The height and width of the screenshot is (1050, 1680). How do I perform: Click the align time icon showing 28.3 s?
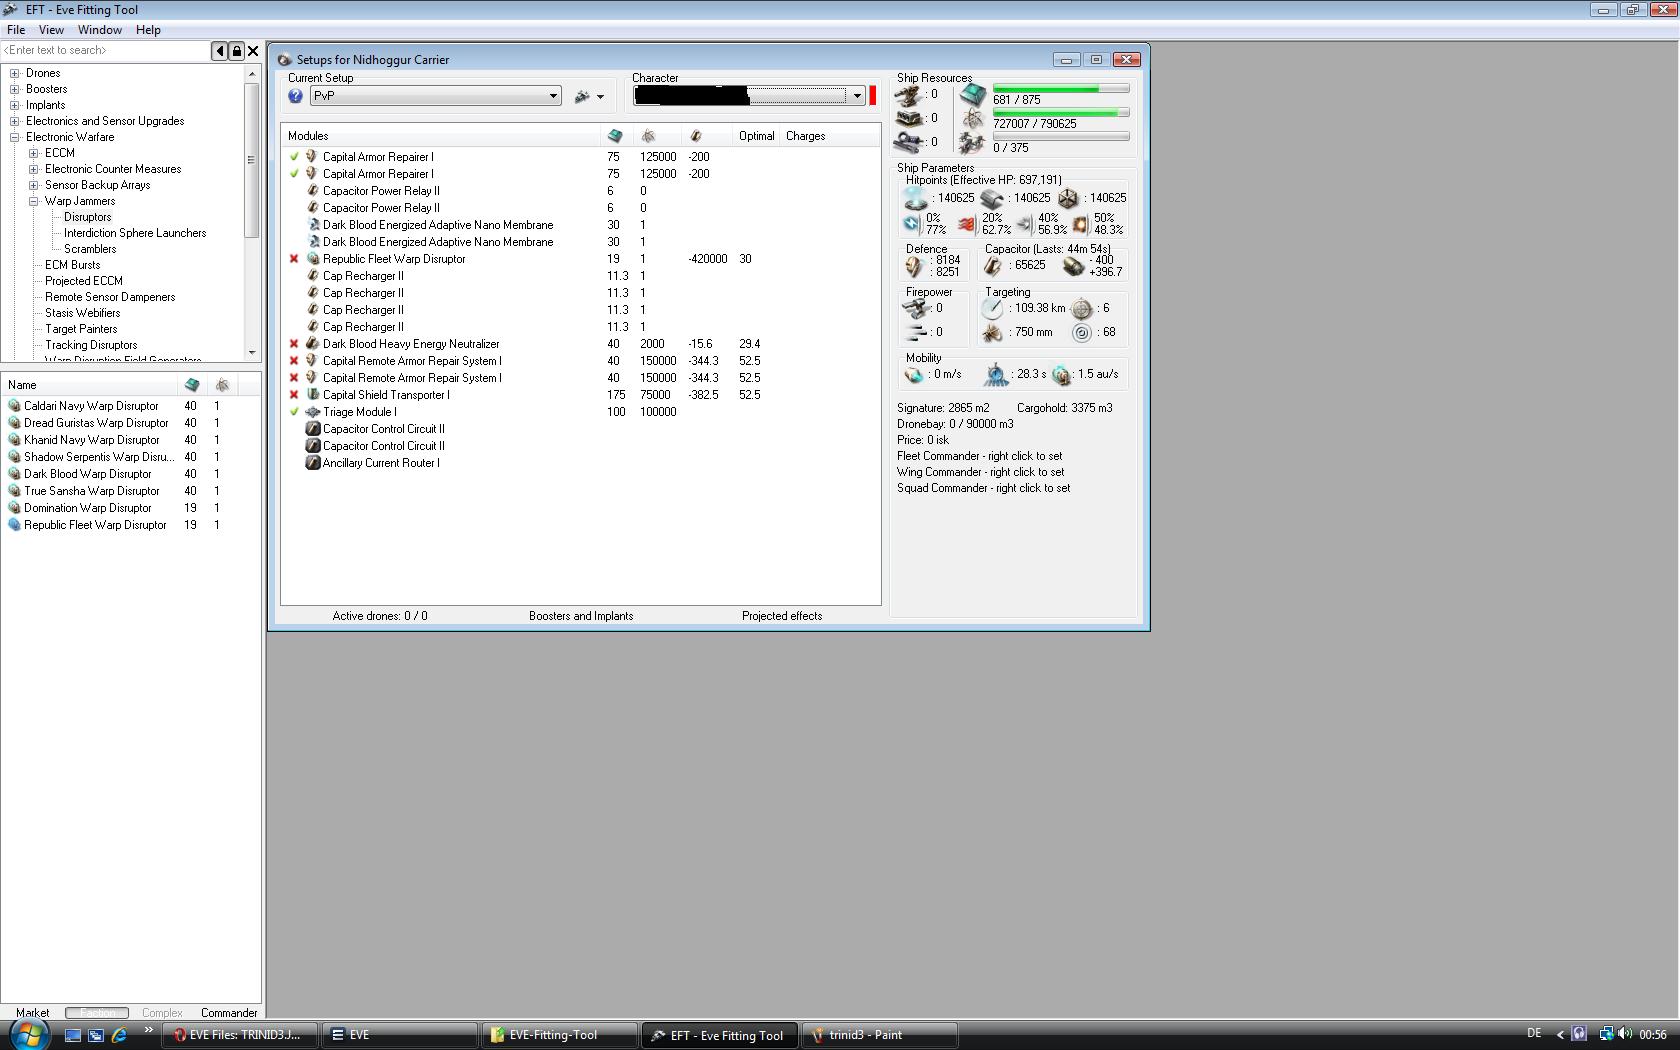tap(996, 375)
